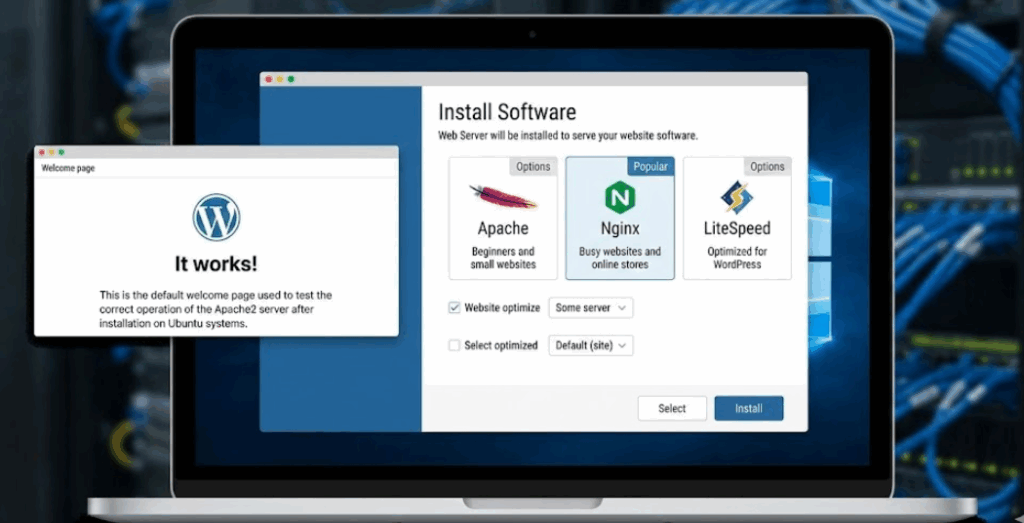Click the Options tag on LiteSpeed card

pos(767,166)
